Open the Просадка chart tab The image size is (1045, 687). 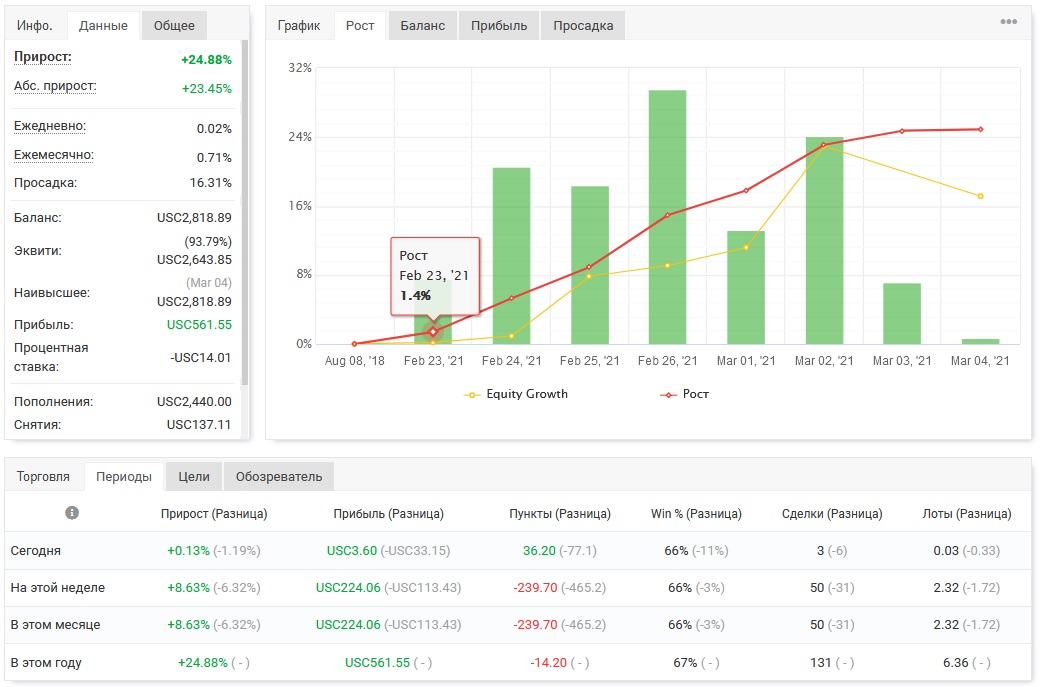(583, 25)
